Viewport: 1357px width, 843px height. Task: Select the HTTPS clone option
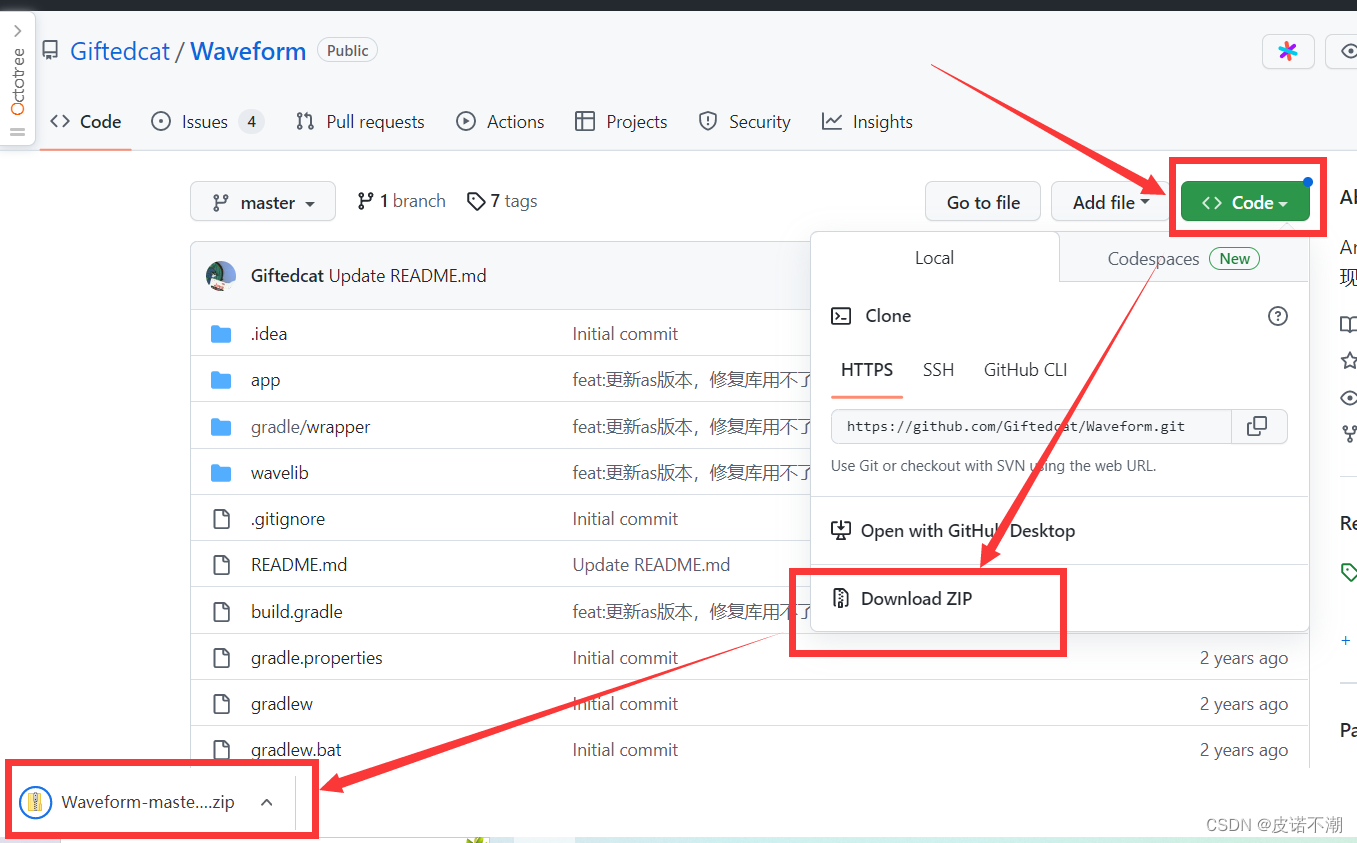867,370
